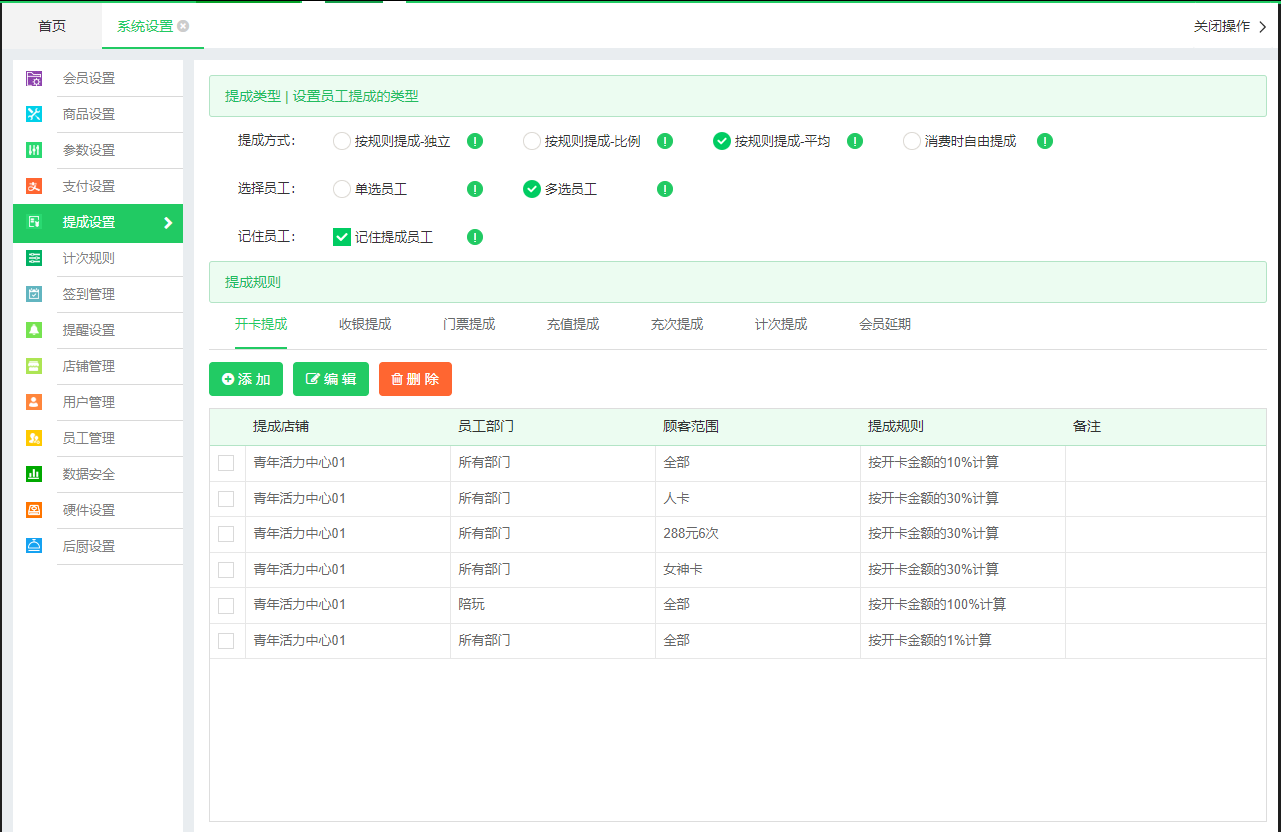Viewport: 1281px width, 832px height.
Task: Select 按规则提成-独立 radio option
Action: (342, 141)
